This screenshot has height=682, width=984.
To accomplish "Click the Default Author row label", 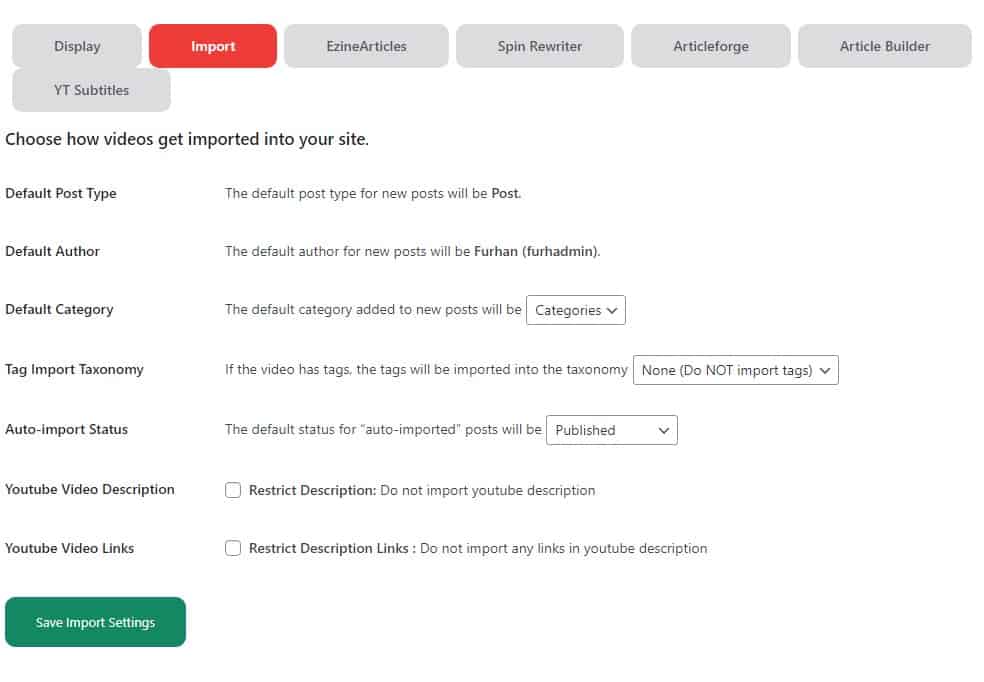I will coord(53,251).
